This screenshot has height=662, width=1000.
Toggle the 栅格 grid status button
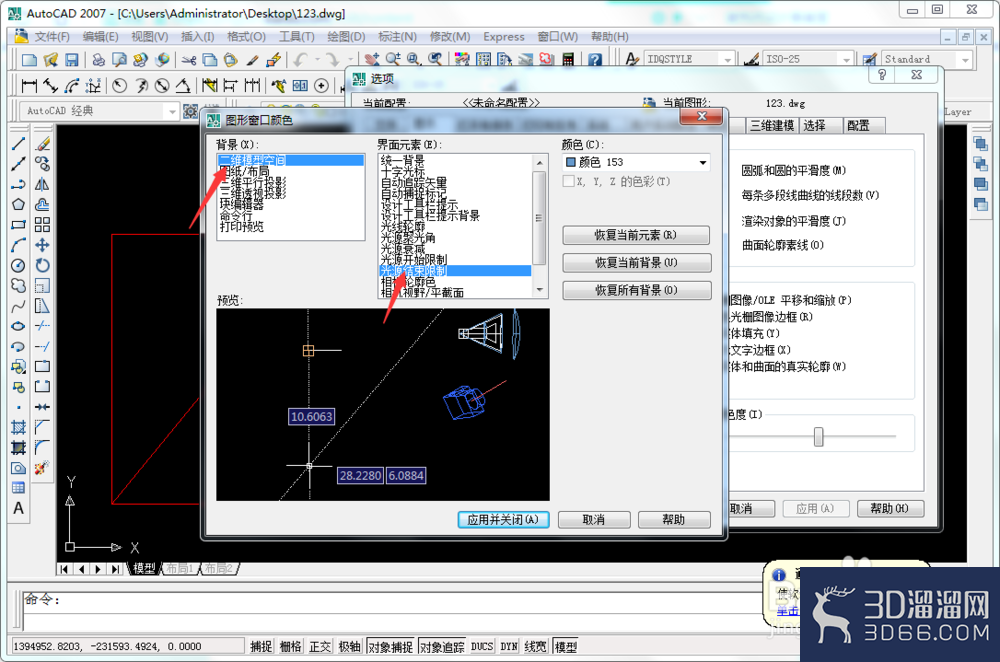291,647
